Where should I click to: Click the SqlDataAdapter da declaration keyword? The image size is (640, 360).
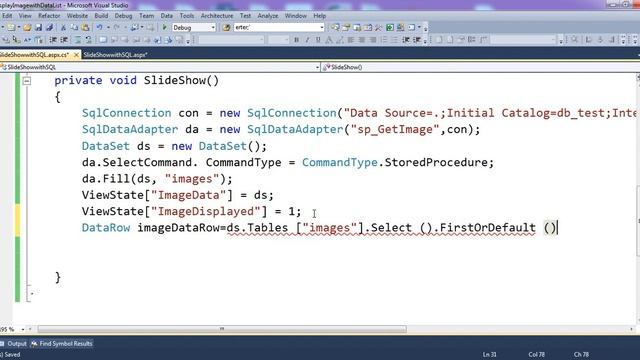[130, 129]
